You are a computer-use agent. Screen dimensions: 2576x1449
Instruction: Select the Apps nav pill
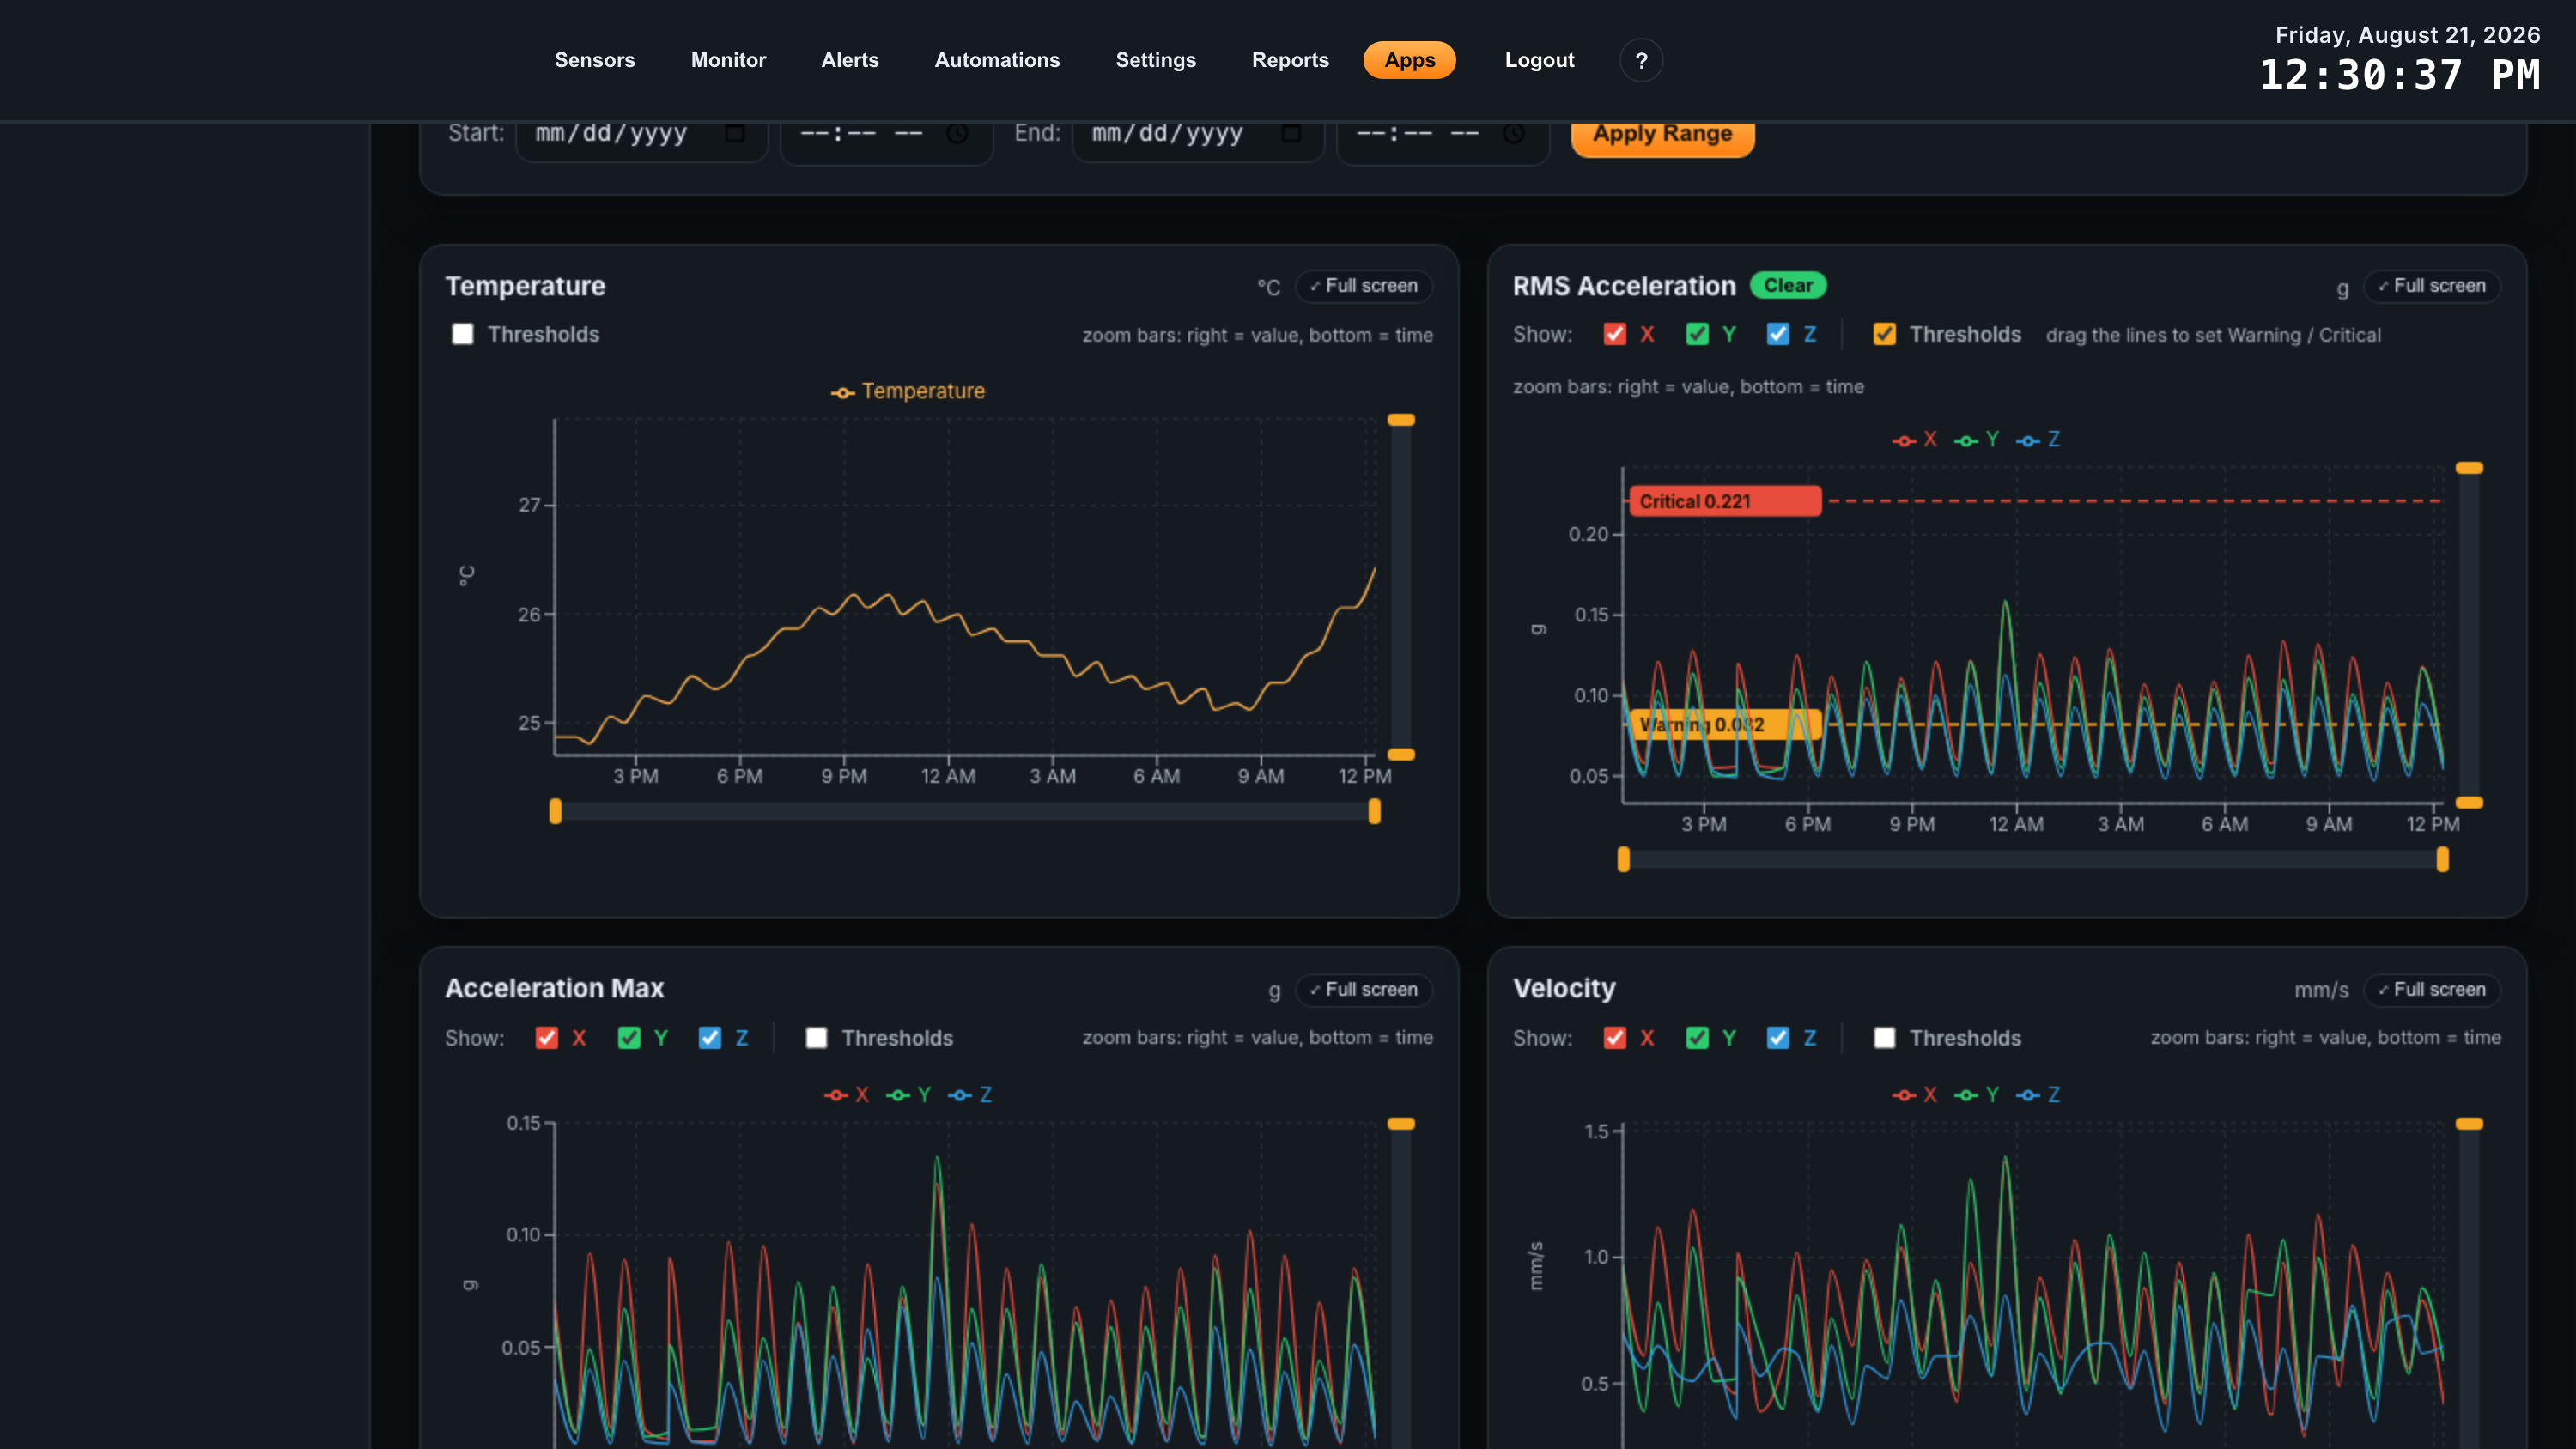point(1409,60)
